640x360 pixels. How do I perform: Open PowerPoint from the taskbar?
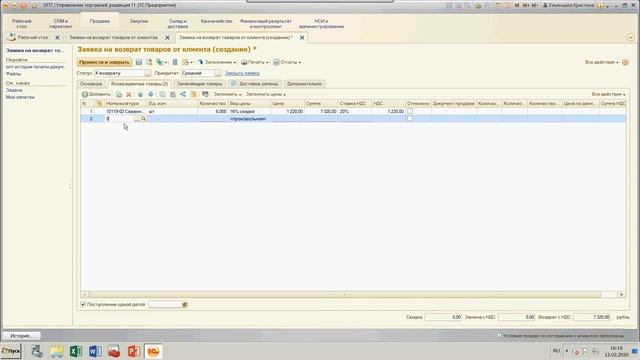[133, 351]
